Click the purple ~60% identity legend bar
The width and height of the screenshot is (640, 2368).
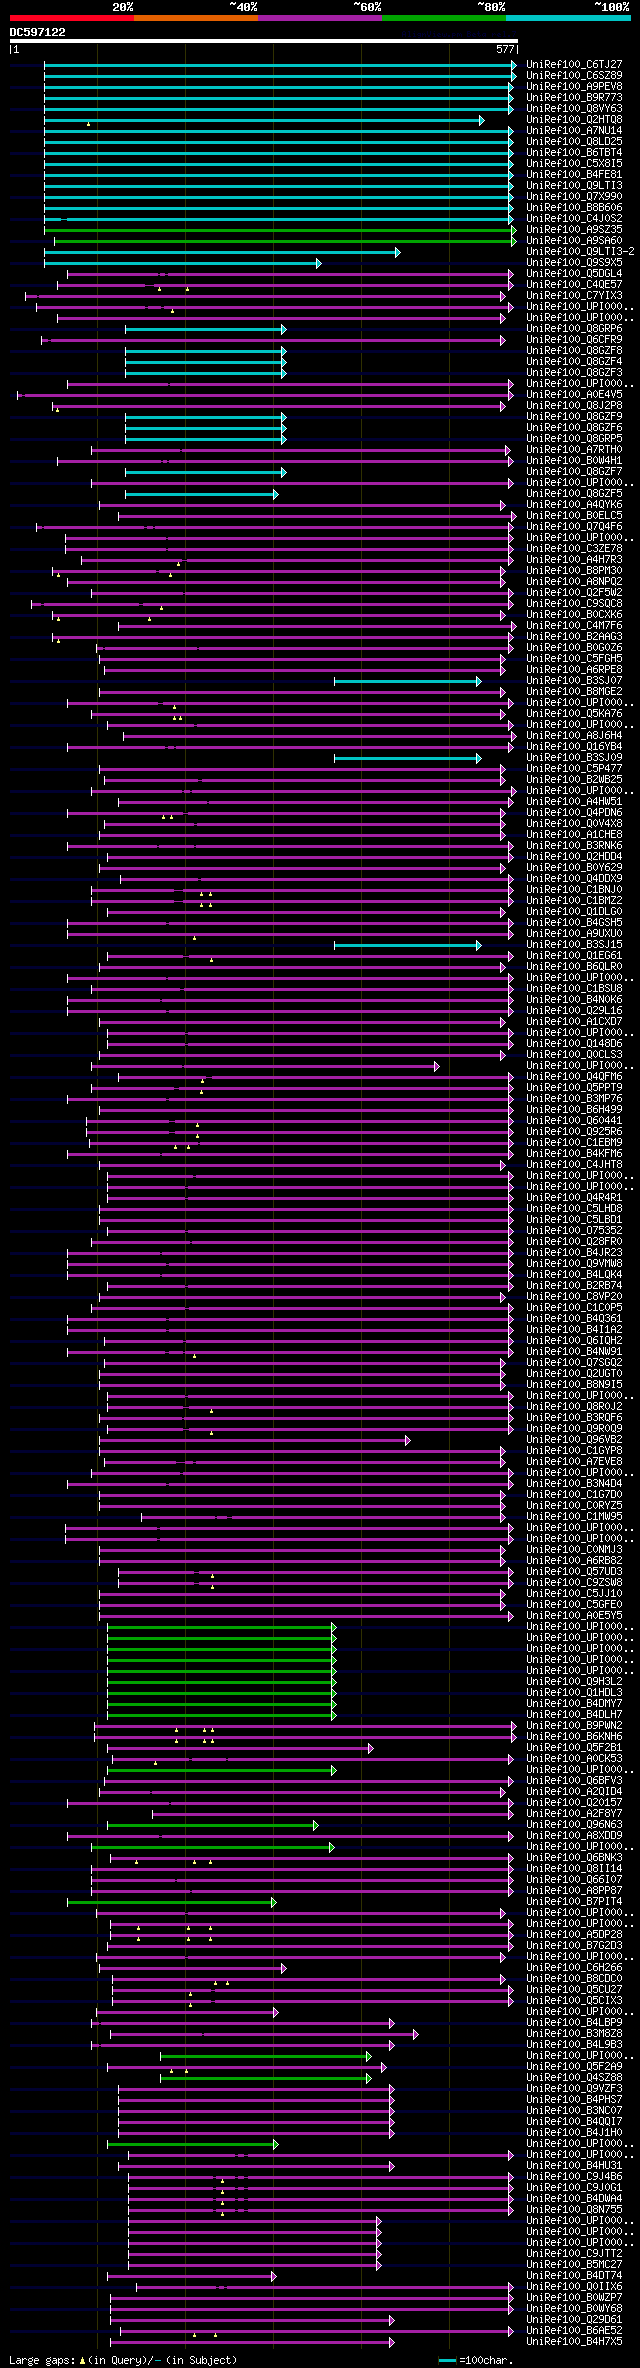pyautogui.click(x=319, y=18)
